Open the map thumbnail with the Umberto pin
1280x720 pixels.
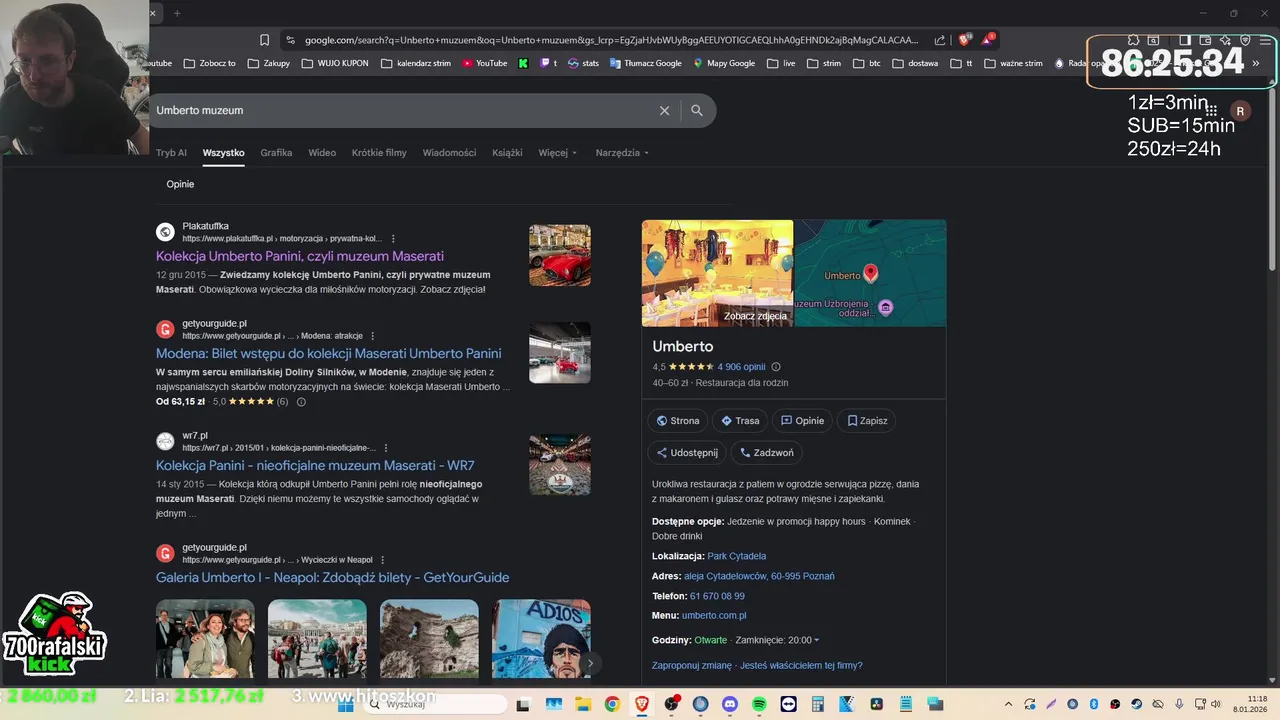[x=870, y=273]
